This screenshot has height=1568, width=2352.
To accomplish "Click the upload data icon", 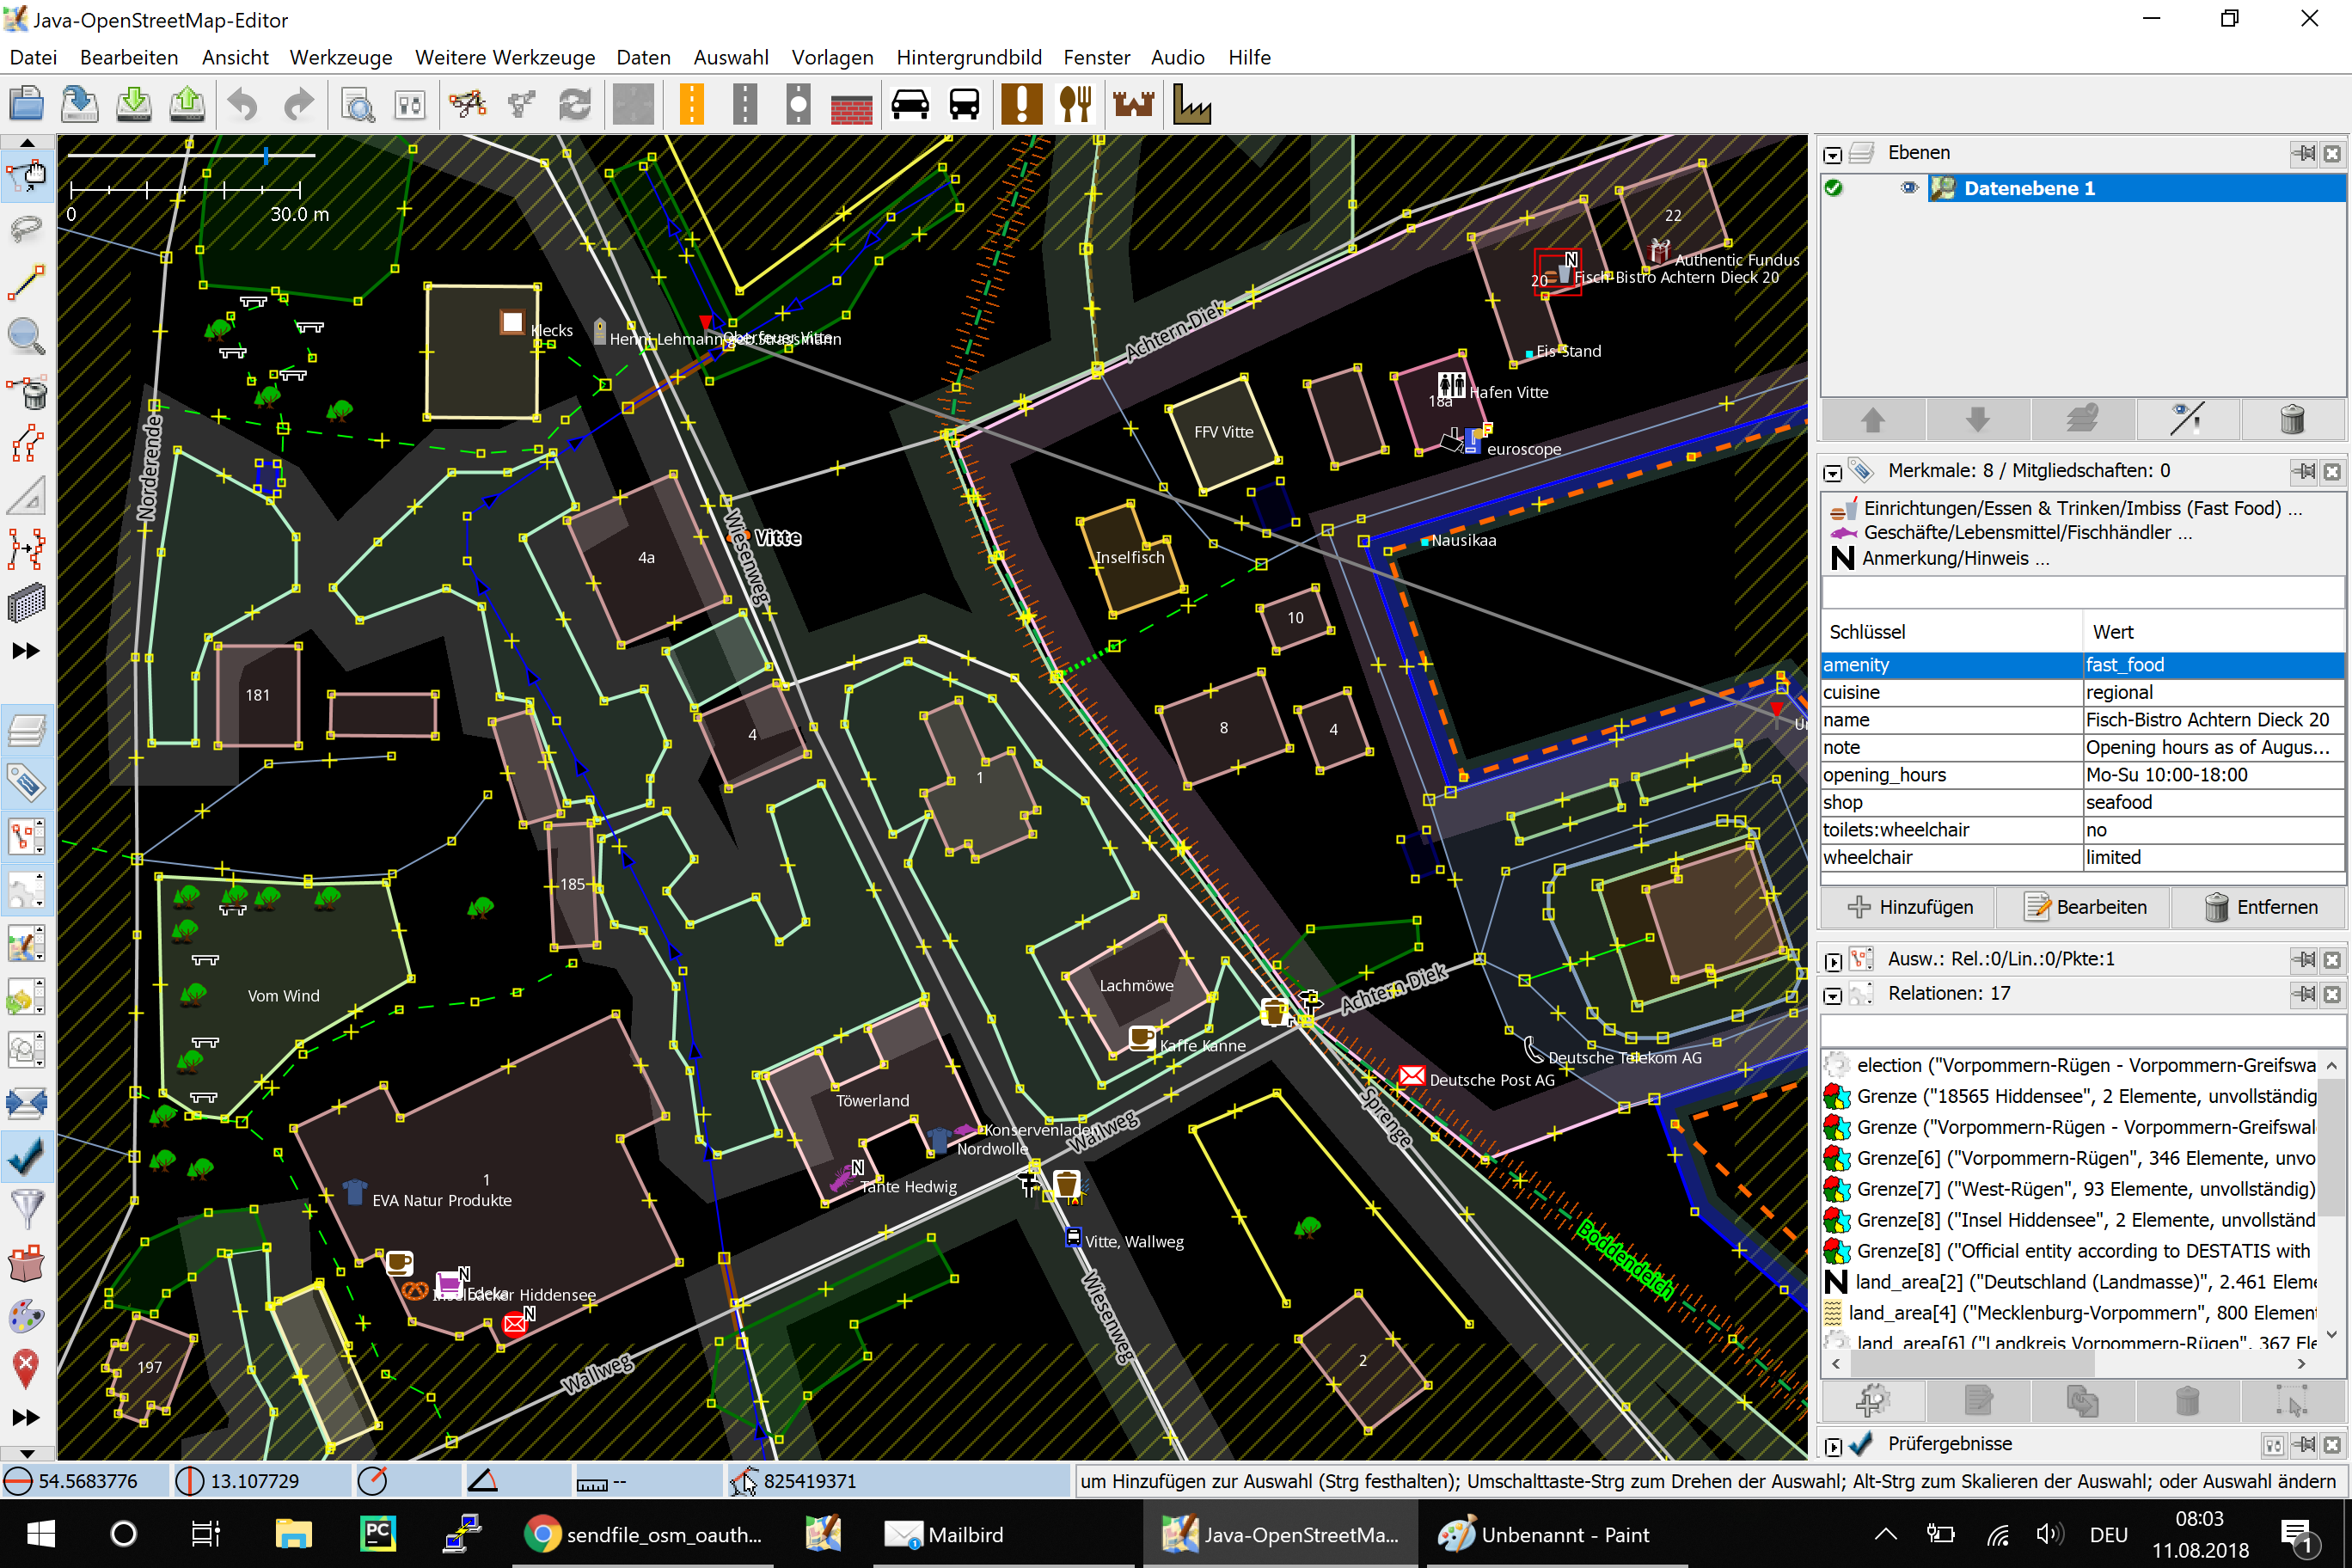I will click(187, 105).
